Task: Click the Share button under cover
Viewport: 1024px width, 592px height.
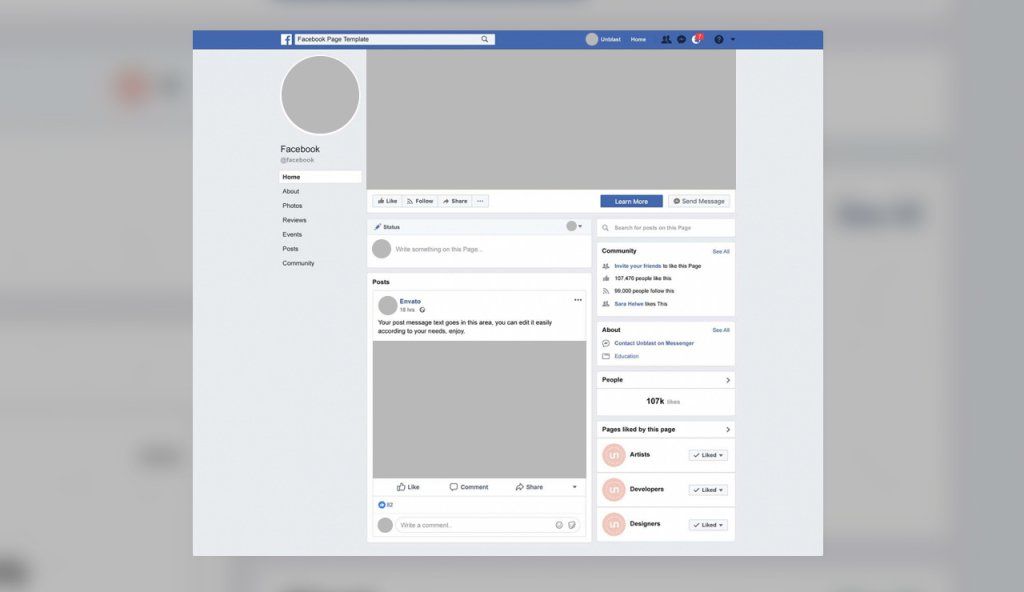Action: pyautogui.click(x=455, y=201)
